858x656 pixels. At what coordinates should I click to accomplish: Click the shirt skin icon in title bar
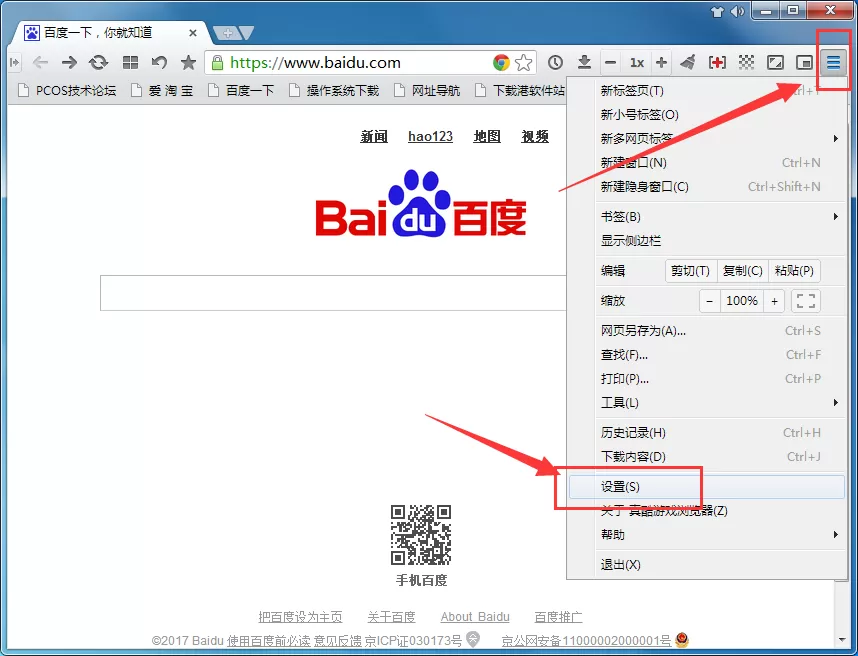coord(717,11)
